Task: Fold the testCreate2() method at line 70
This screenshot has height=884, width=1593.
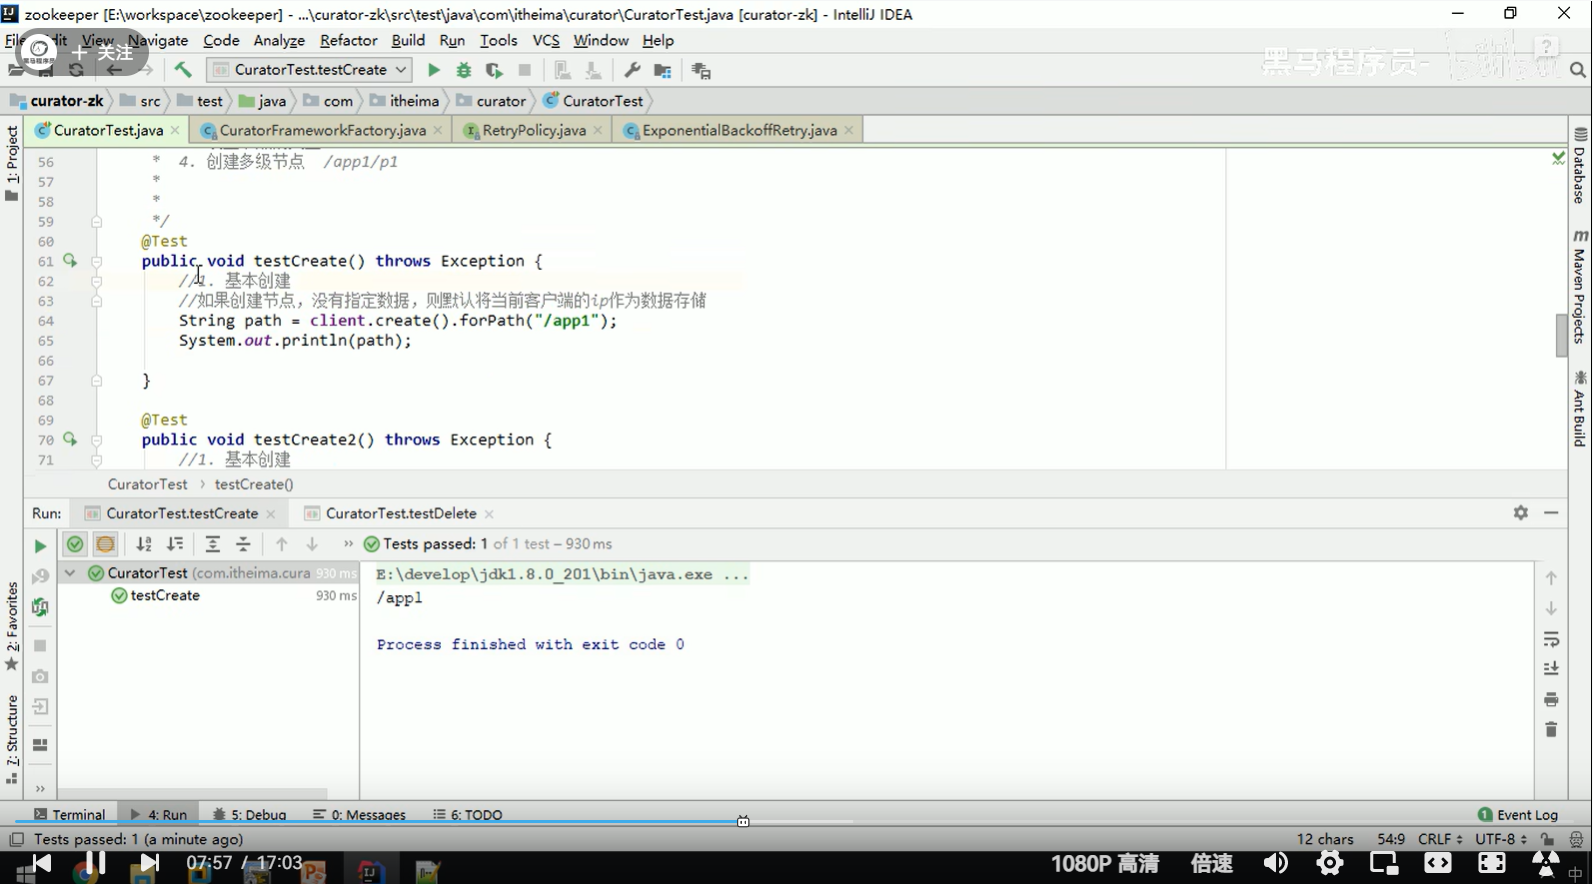Action: click(97, 440)
